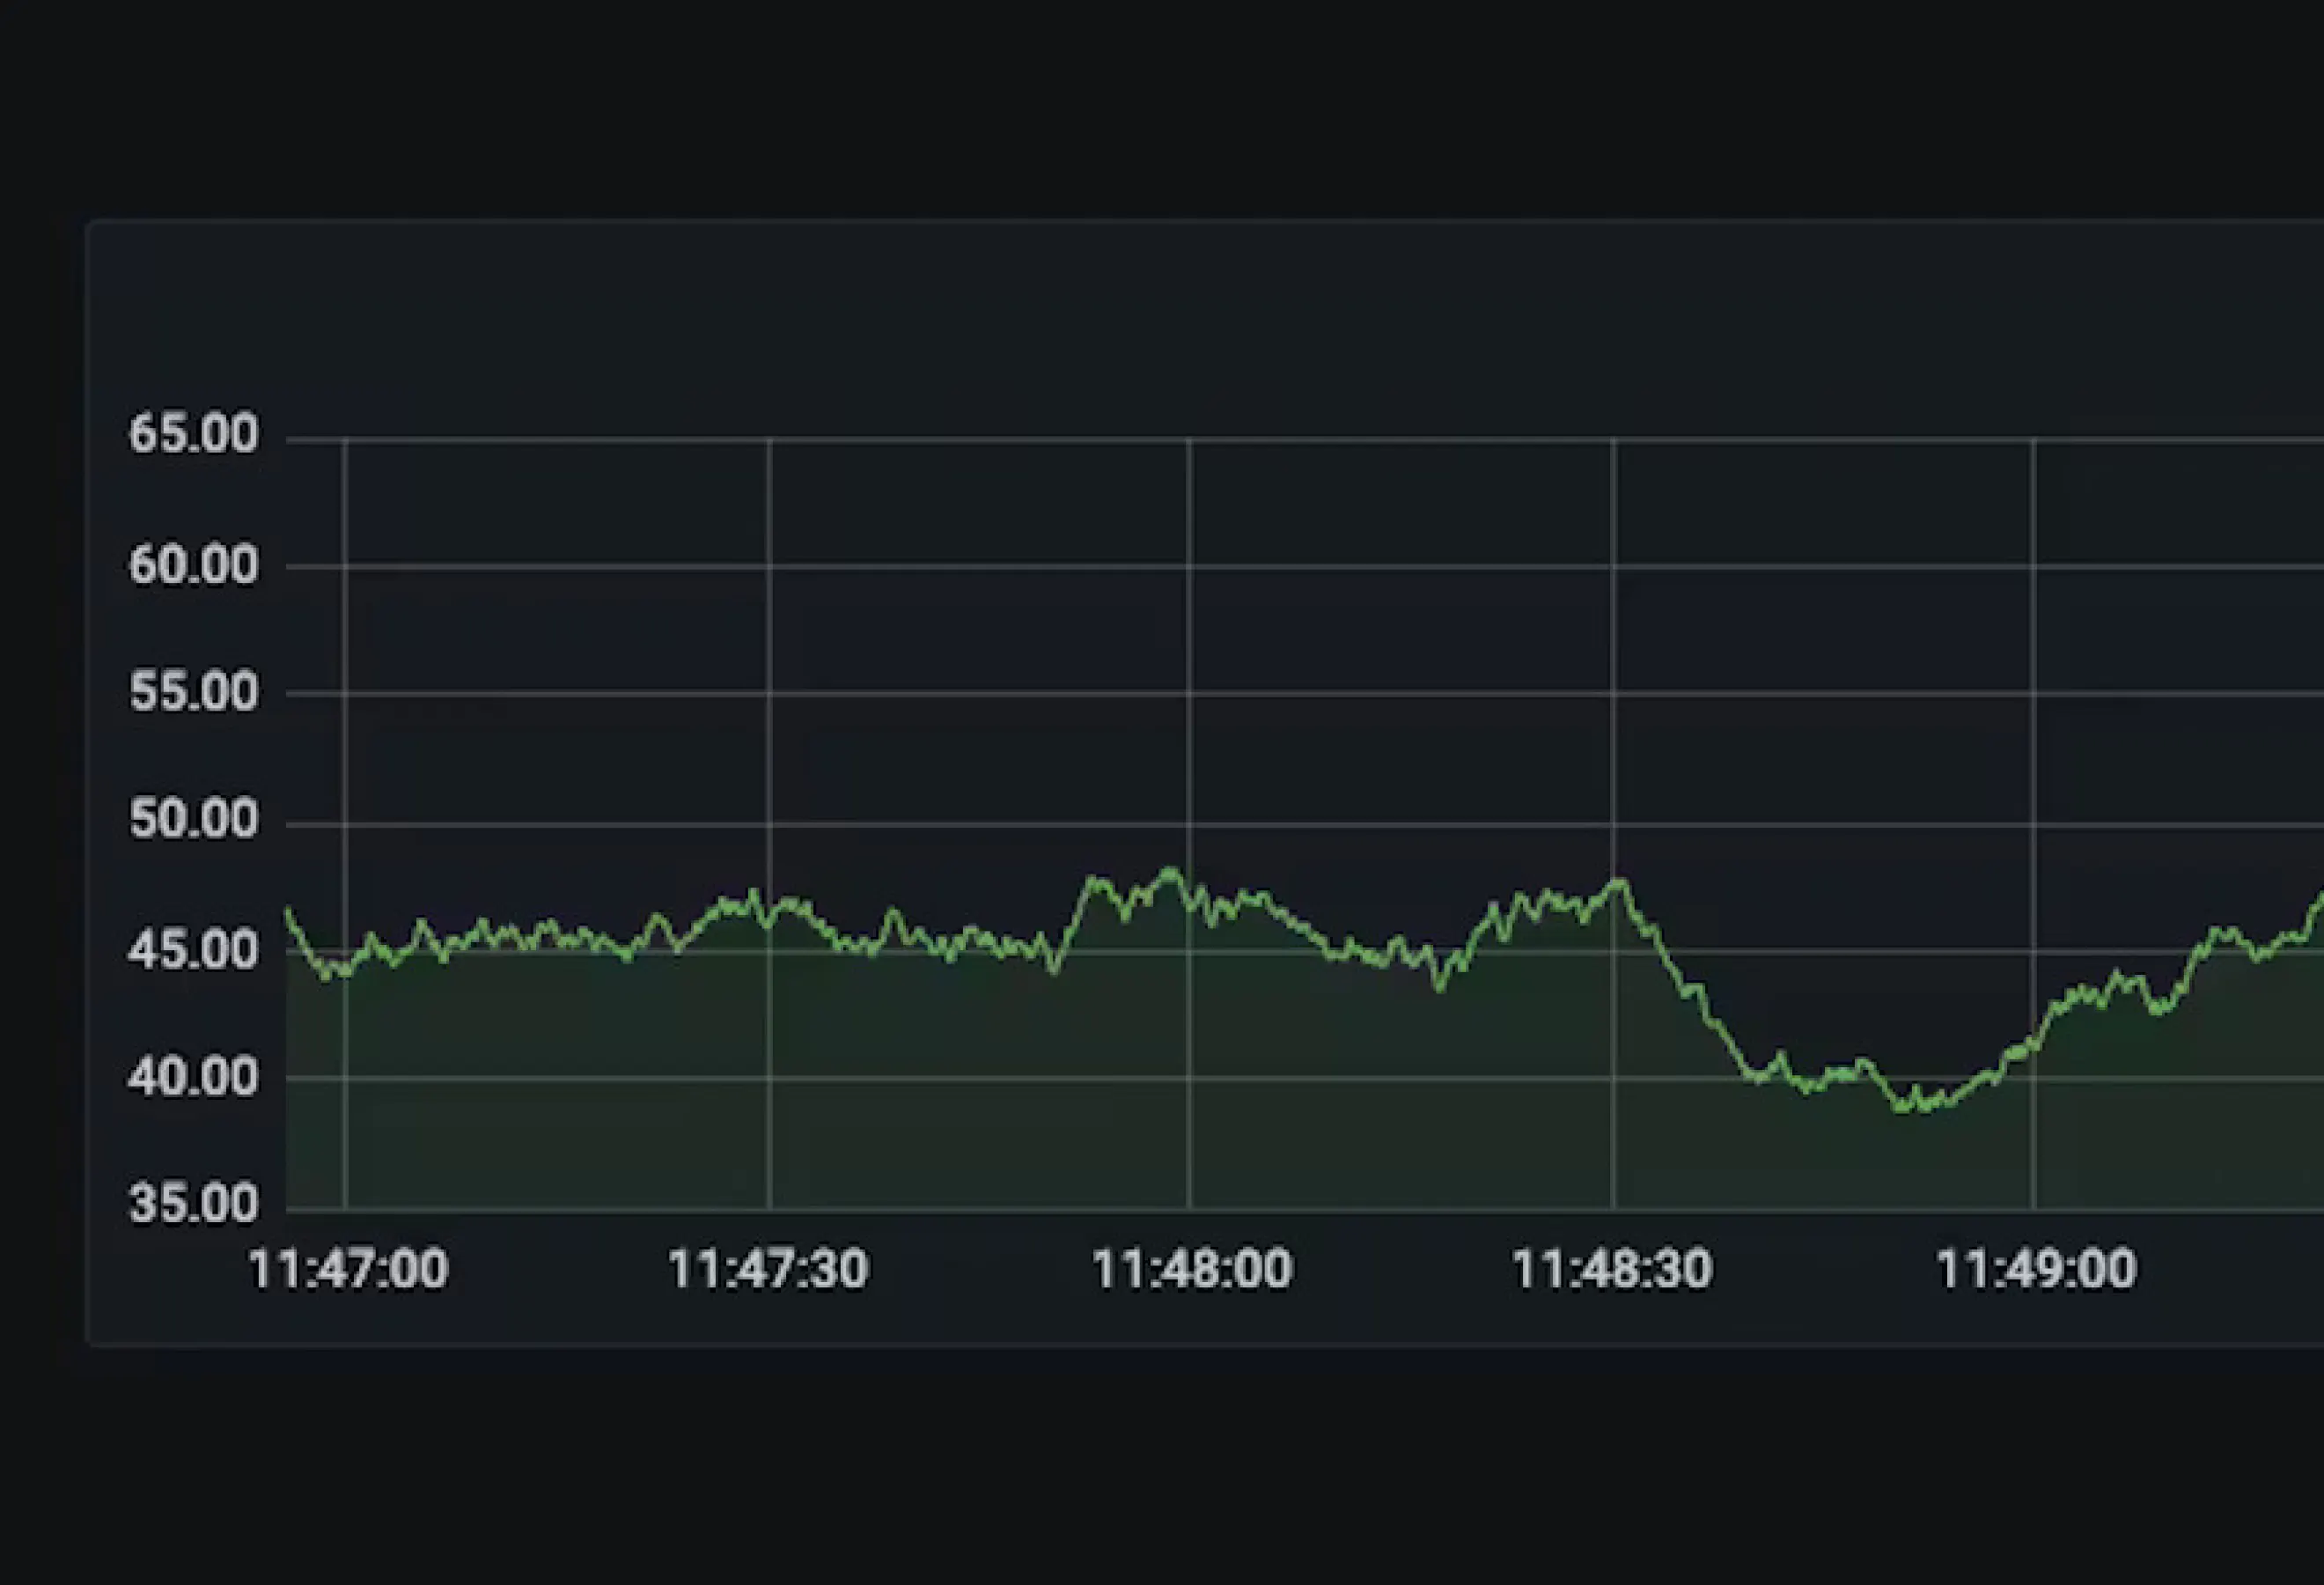Screen dimensions: 2324x1585
Task: Select the 45.00 y-axis label
Action: [x=193, y=950]
